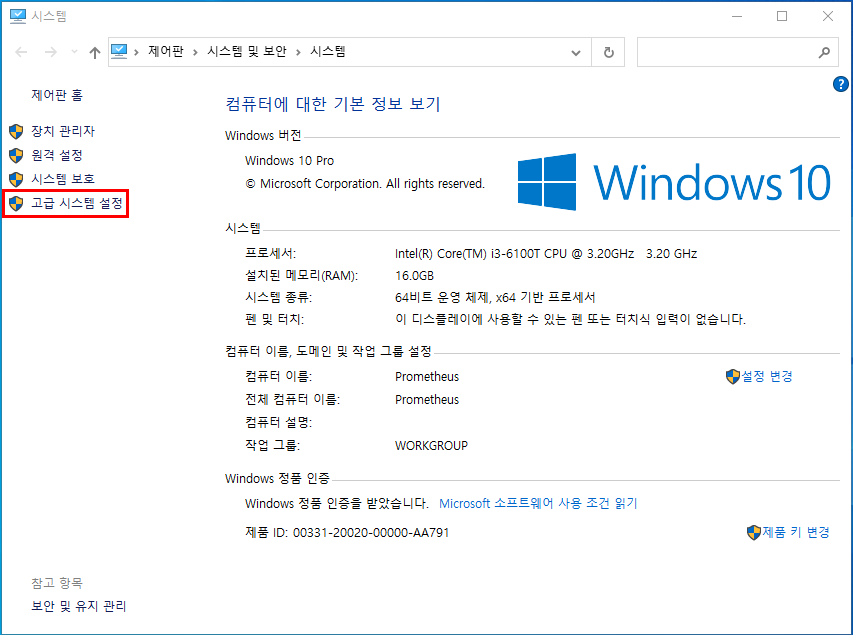The image size is (853, 635).
Task: Close the 시스템 window
Action: coord(827,16)
